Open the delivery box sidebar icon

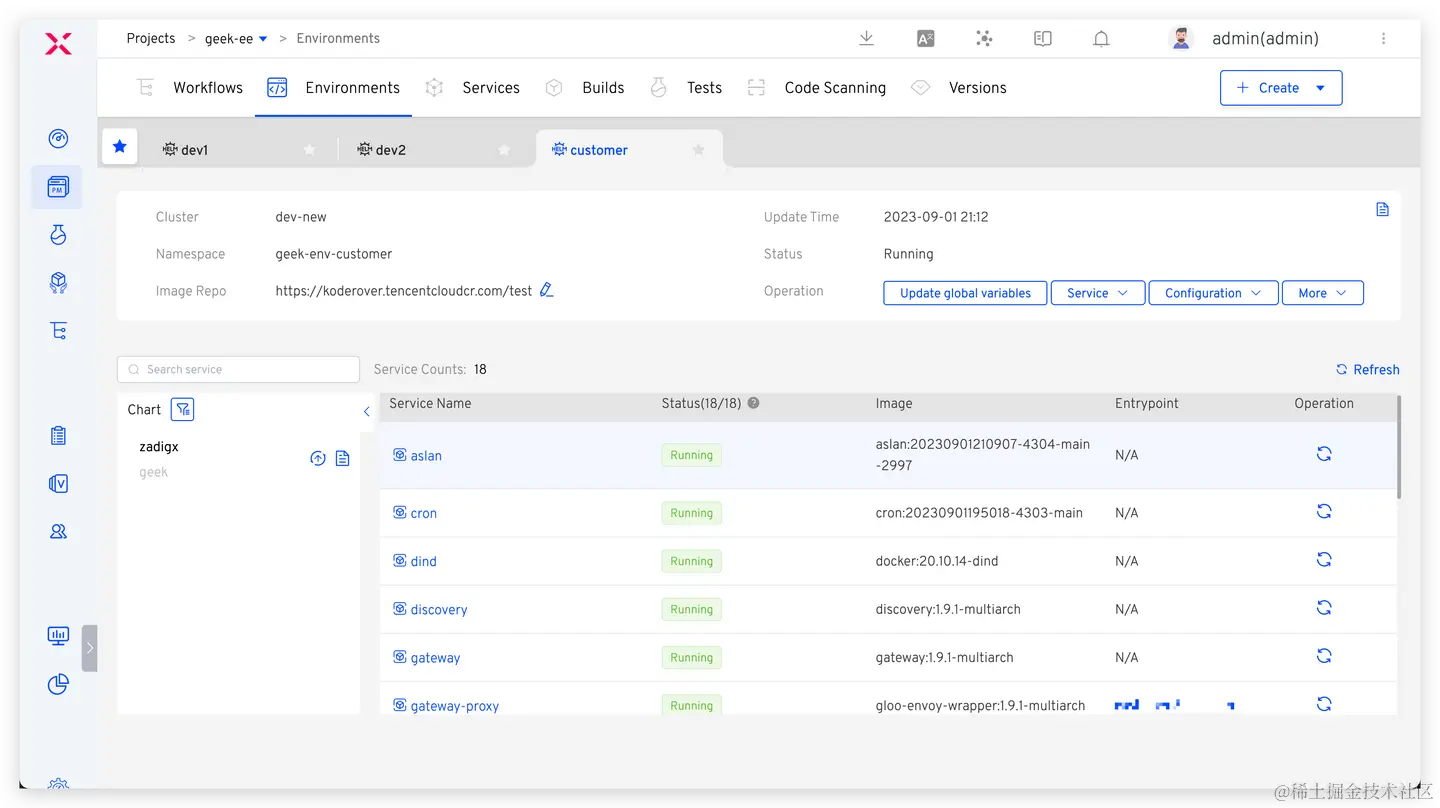(58, 283)
